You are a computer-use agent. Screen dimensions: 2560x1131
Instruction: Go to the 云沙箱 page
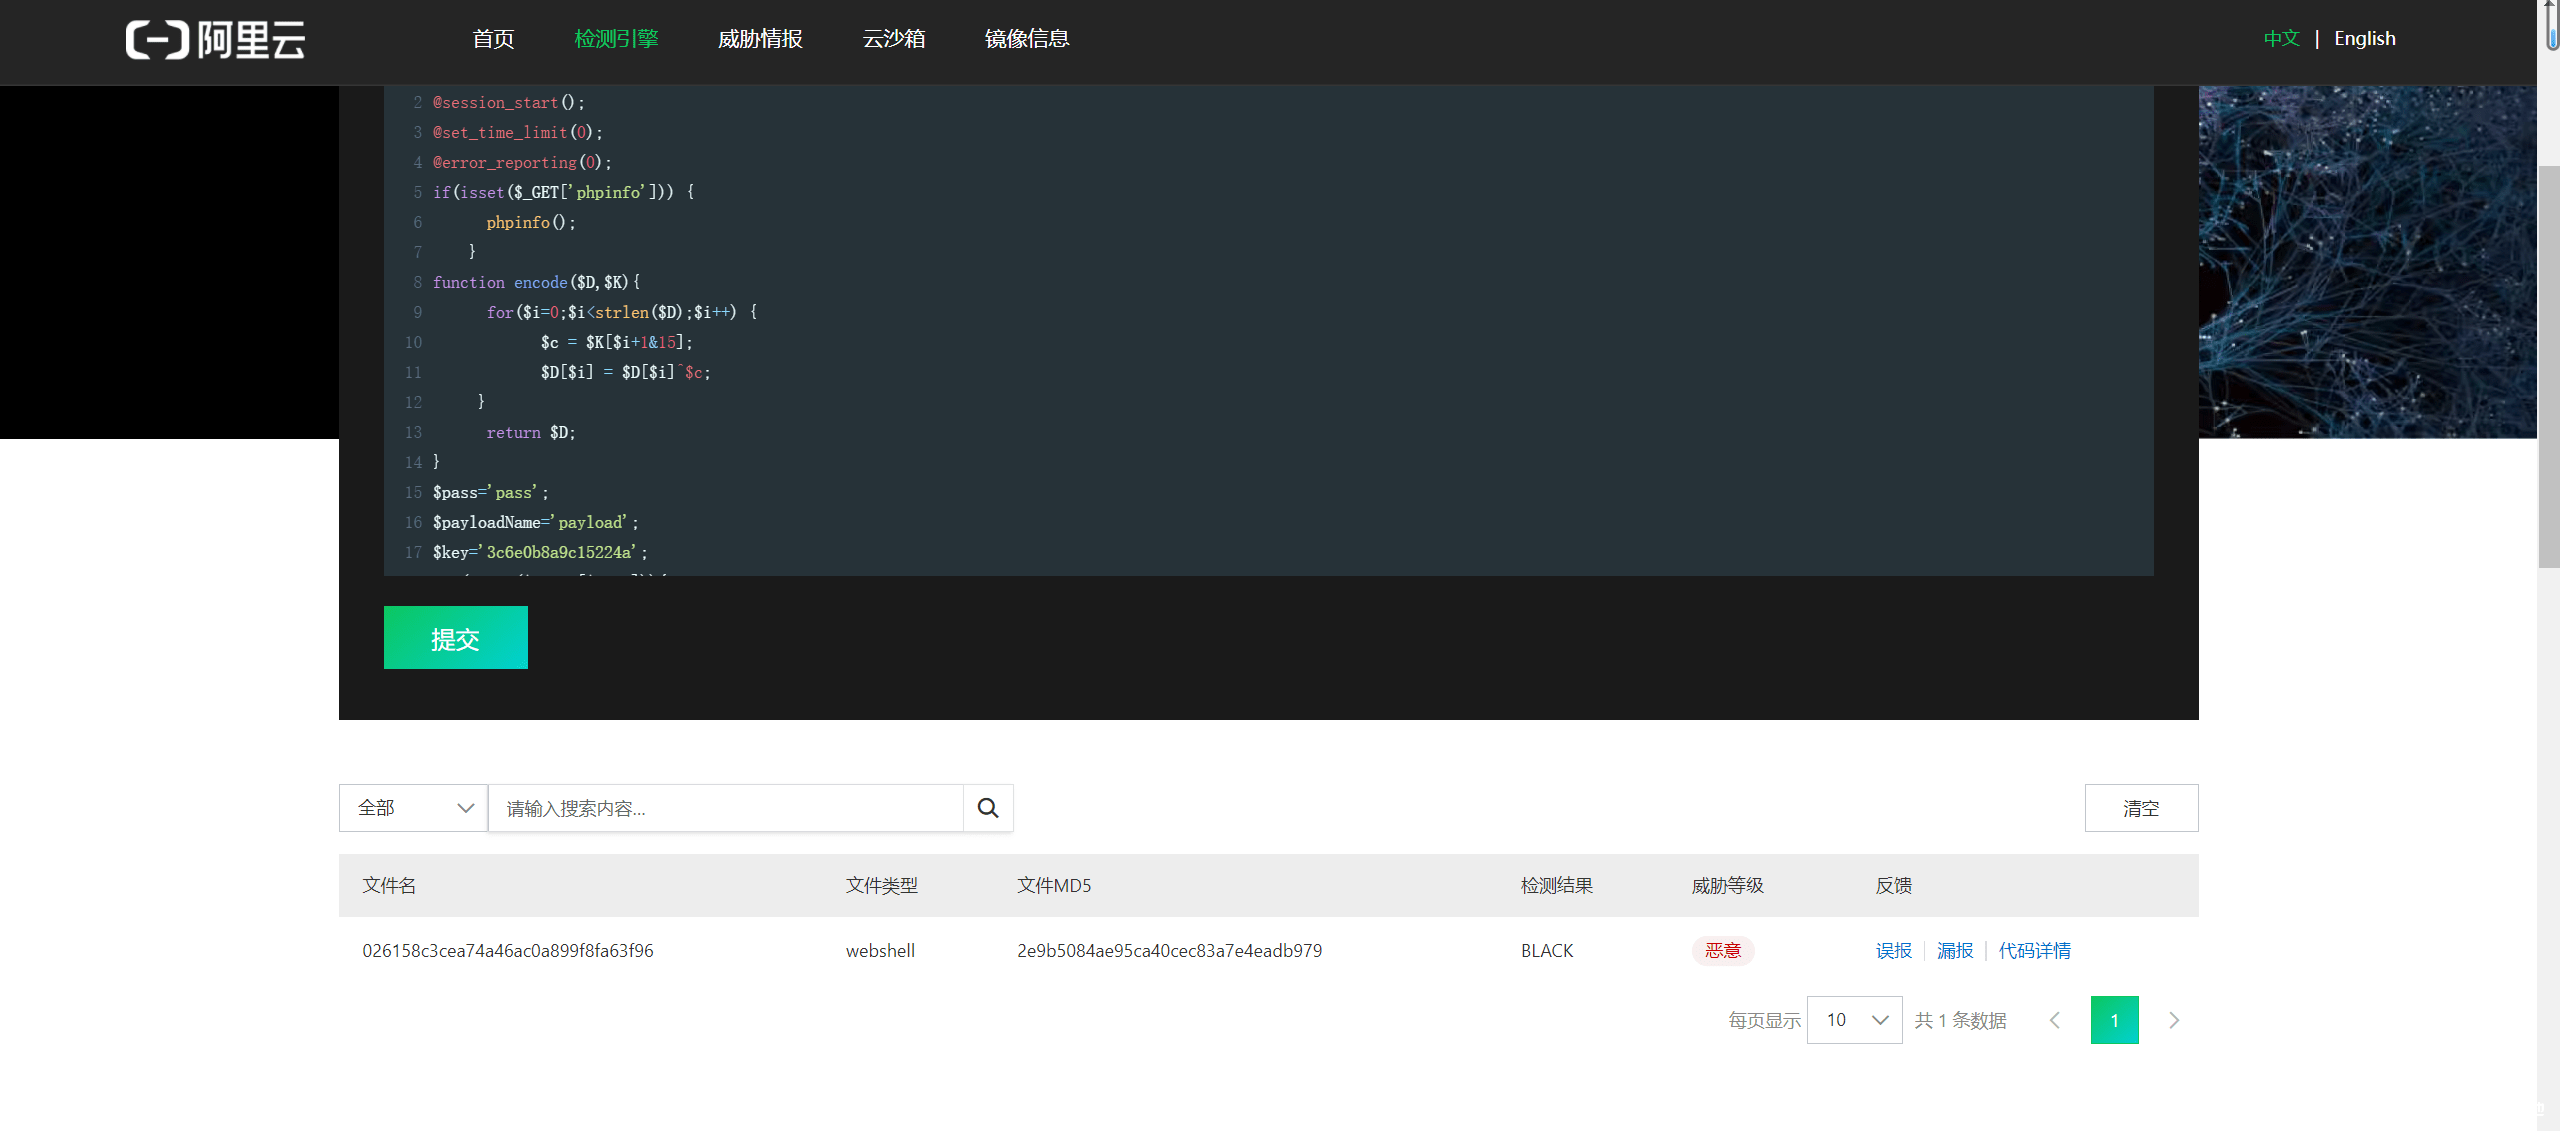click(893, 39)
